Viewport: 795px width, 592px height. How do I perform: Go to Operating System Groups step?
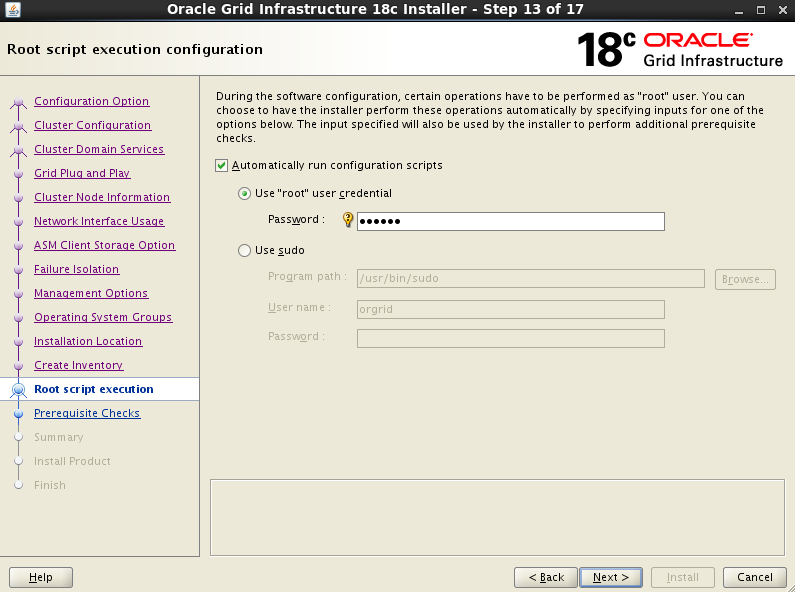coord(103,317)
